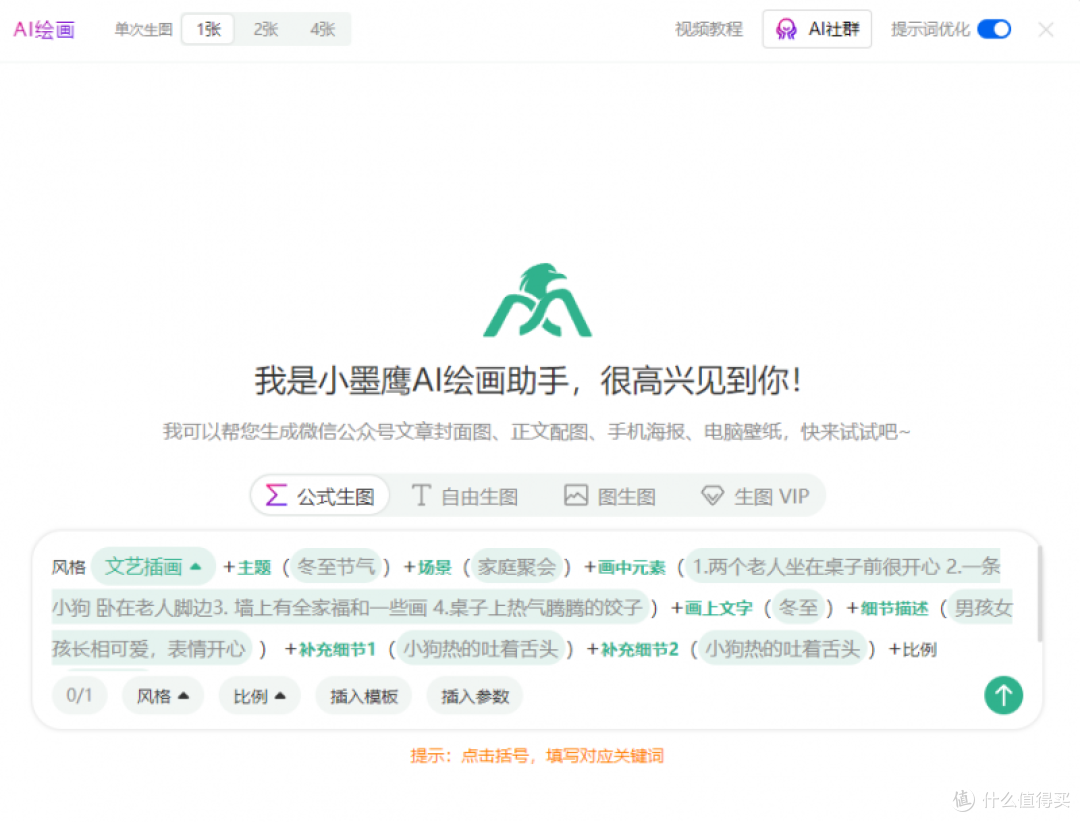Viewport: 1080px width, 822px height.
Task: Edit the 冬至节气 theme field
Action: click(336, 566)
